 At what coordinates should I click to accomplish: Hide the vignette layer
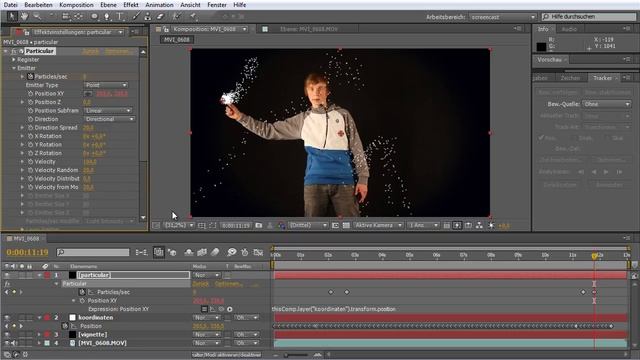pyautogui.click(x=7, y=335)
